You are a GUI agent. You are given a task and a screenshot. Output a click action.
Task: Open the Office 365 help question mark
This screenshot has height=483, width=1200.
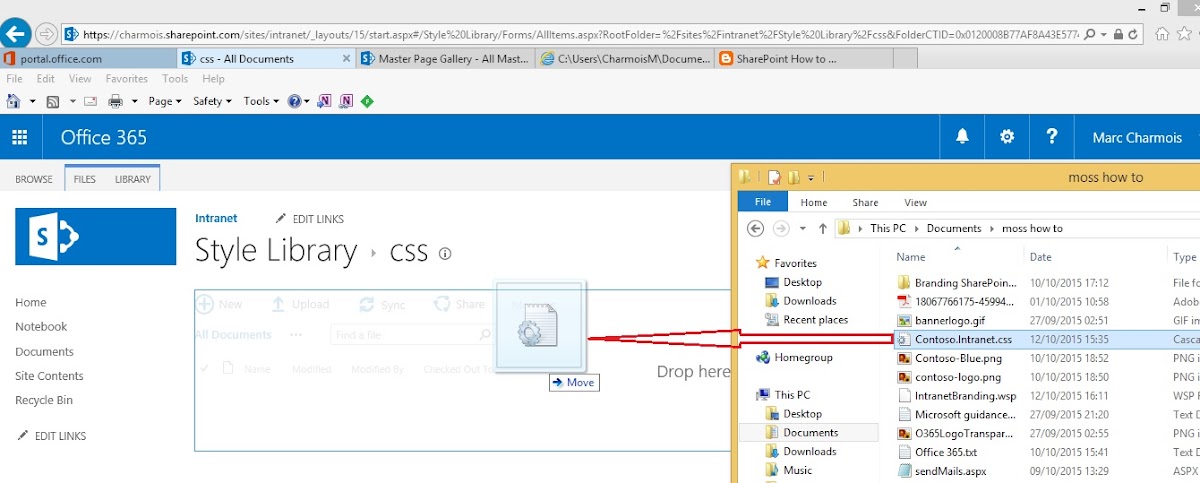click(x=1051, y=138)
